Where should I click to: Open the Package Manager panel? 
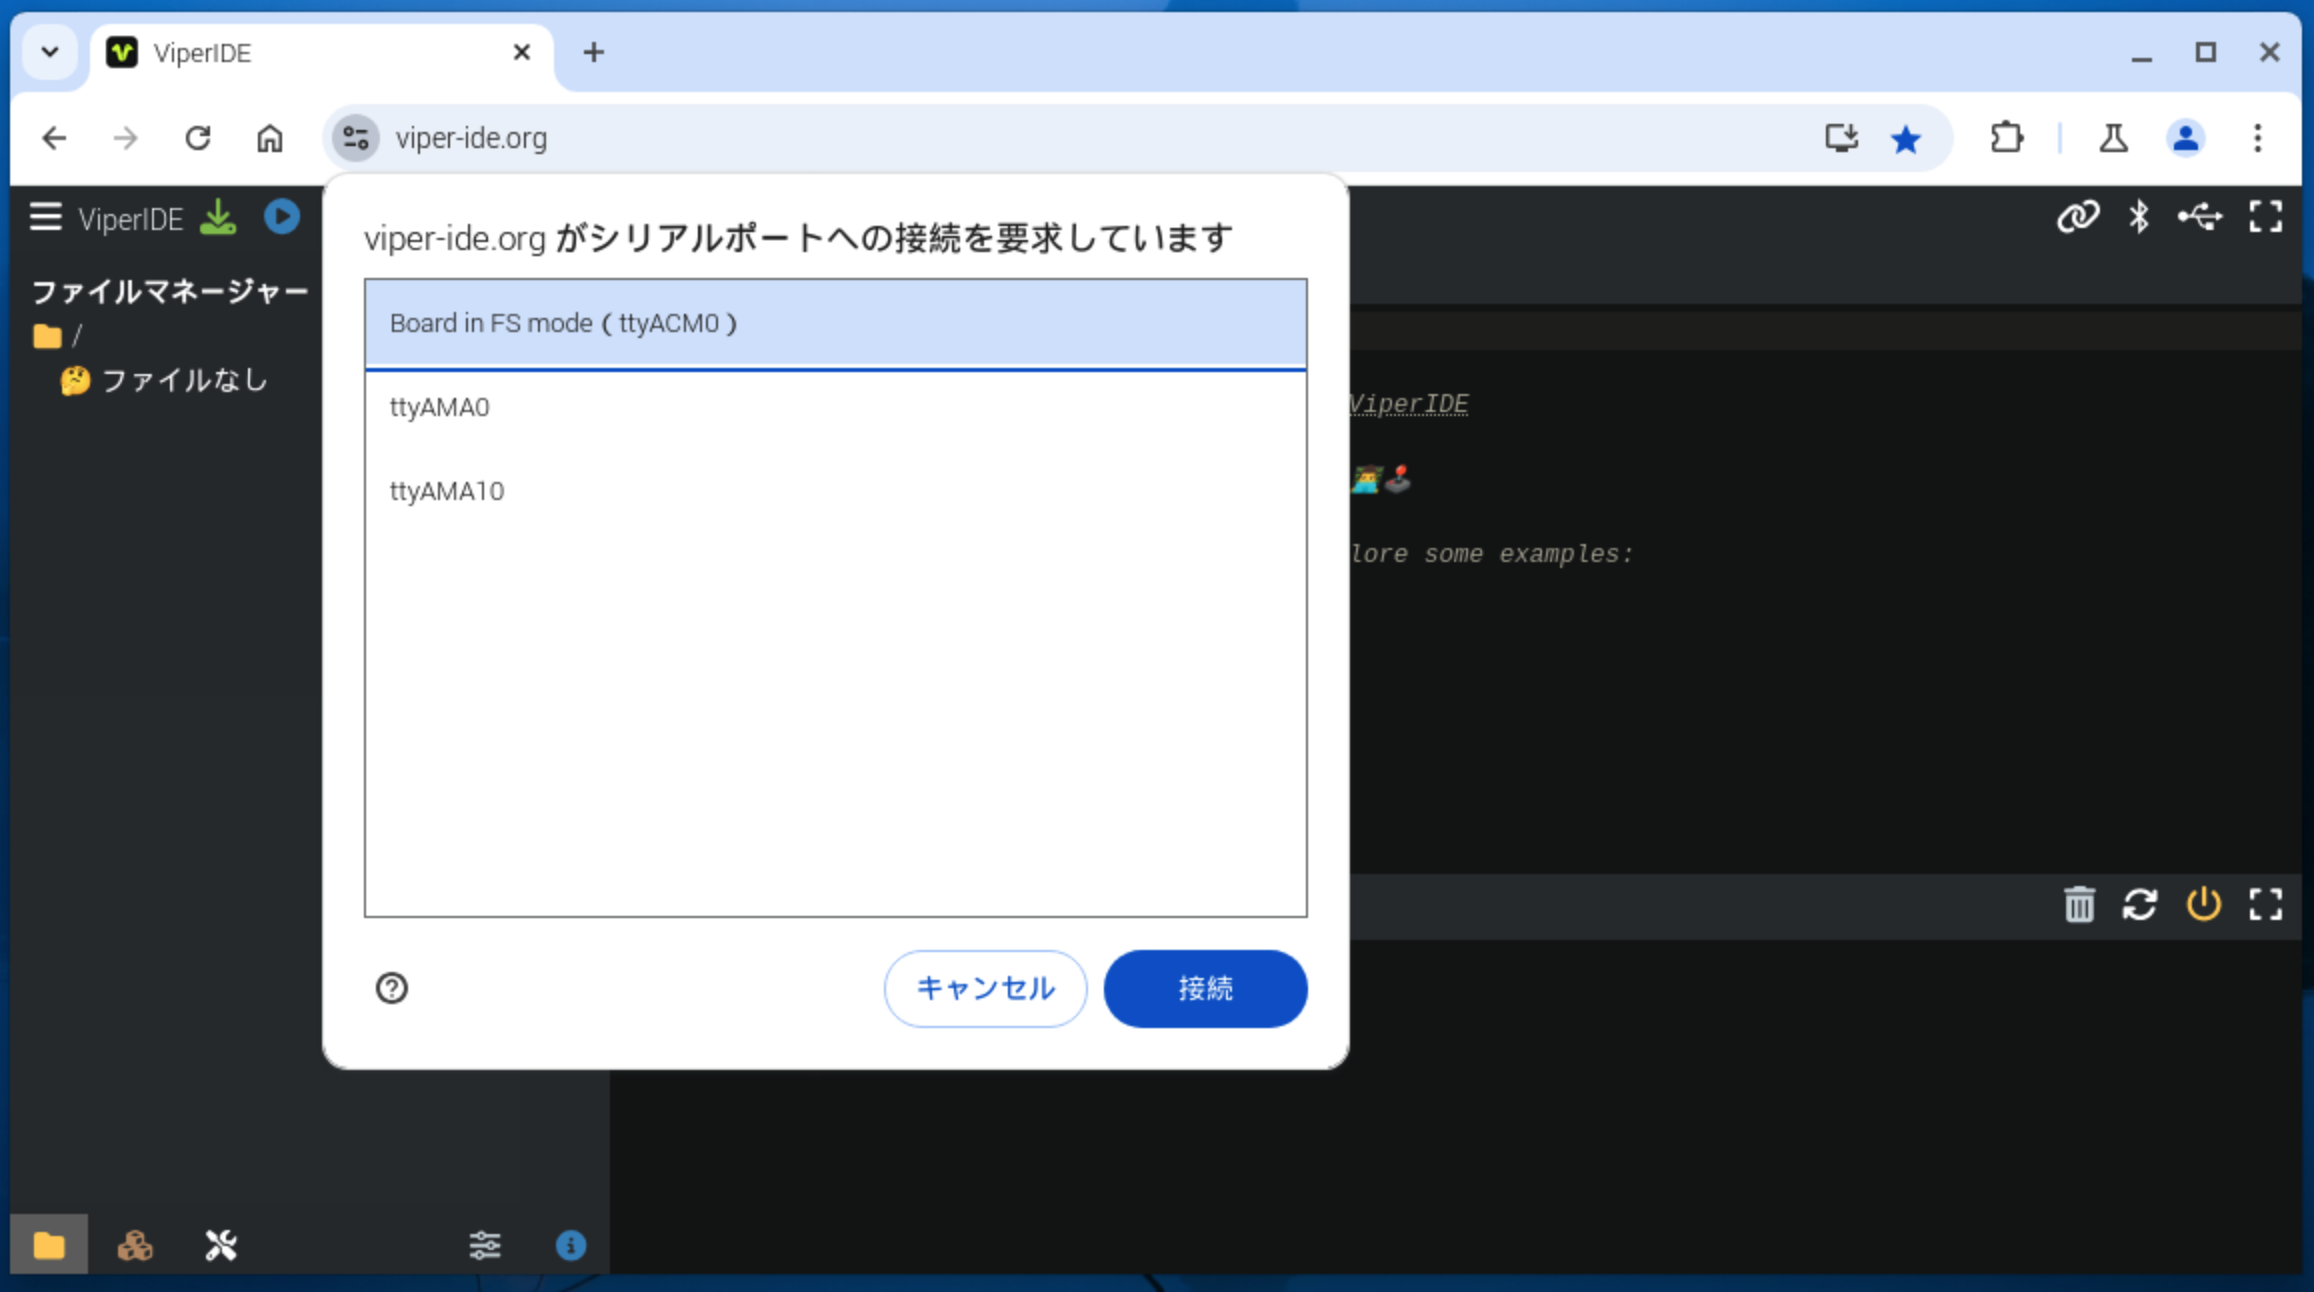point(135,1245)
